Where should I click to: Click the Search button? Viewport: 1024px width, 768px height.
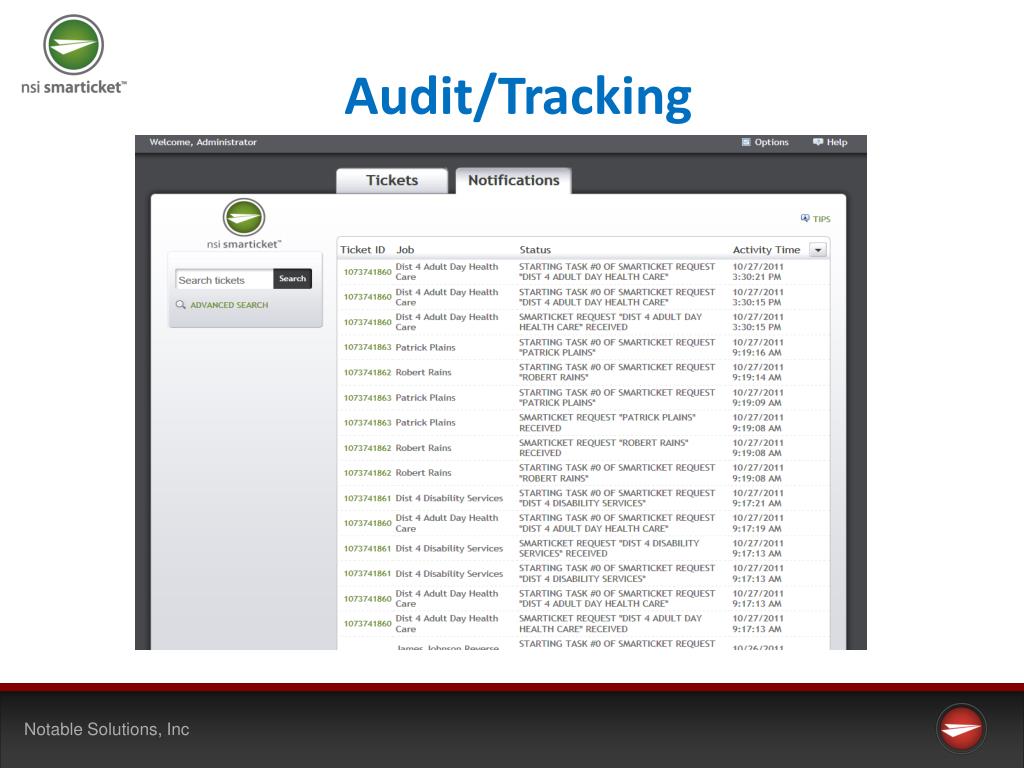pyautogui.click(x=293, y=278)
